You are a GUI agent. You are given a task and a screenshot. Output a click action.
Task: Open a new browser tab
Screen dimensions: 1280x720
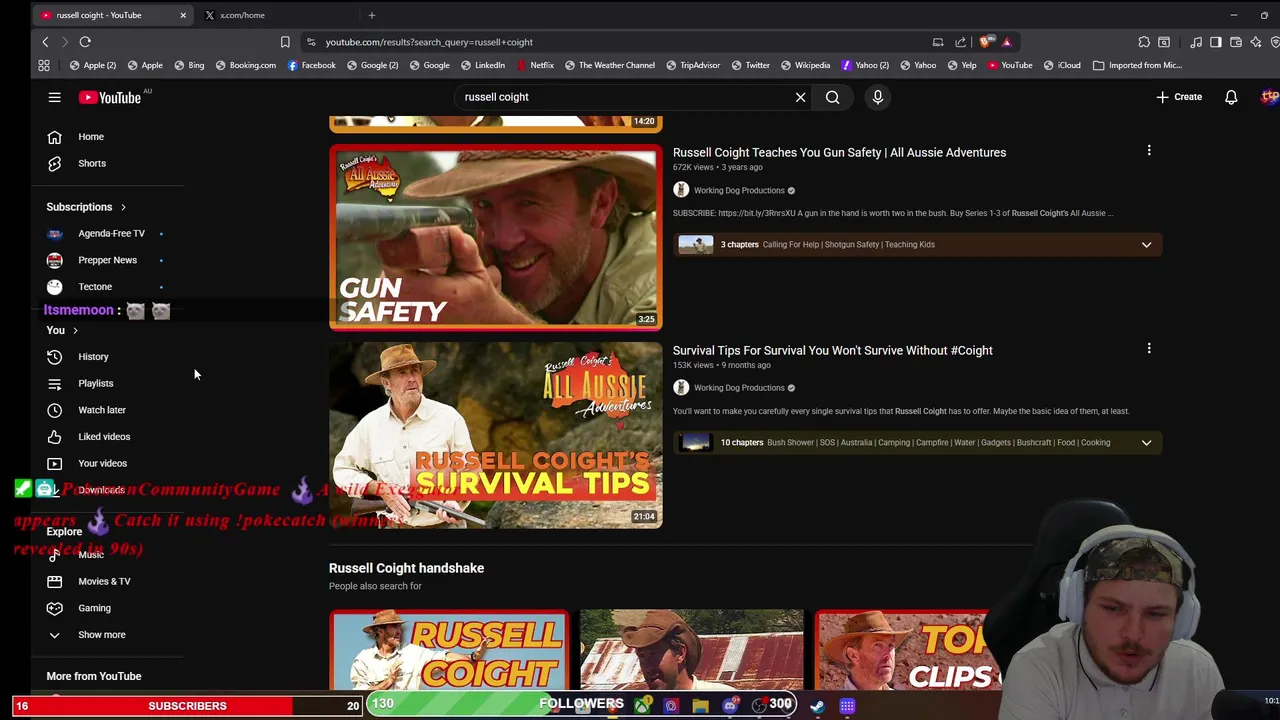371,15
